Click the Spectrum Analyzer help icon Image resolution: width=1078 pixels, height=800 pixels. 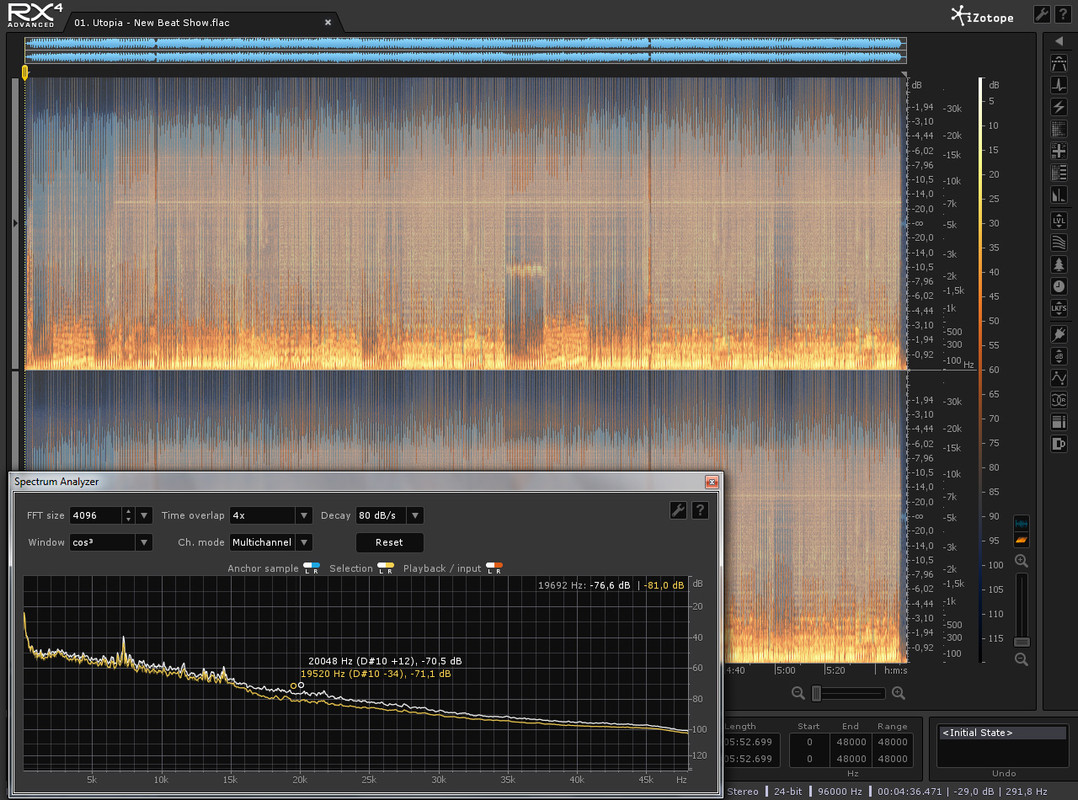[x=699, y=511]
